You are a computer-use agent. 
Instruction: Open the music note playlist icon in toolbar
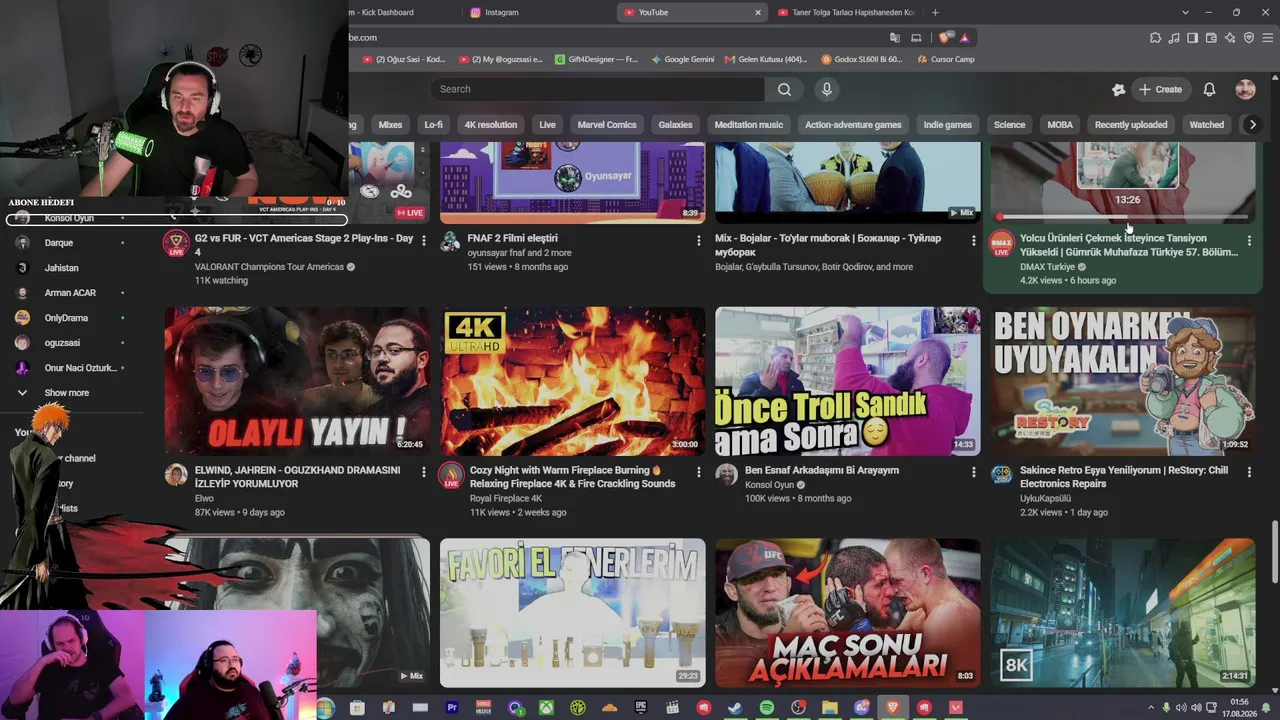(x=1174, y=37)
